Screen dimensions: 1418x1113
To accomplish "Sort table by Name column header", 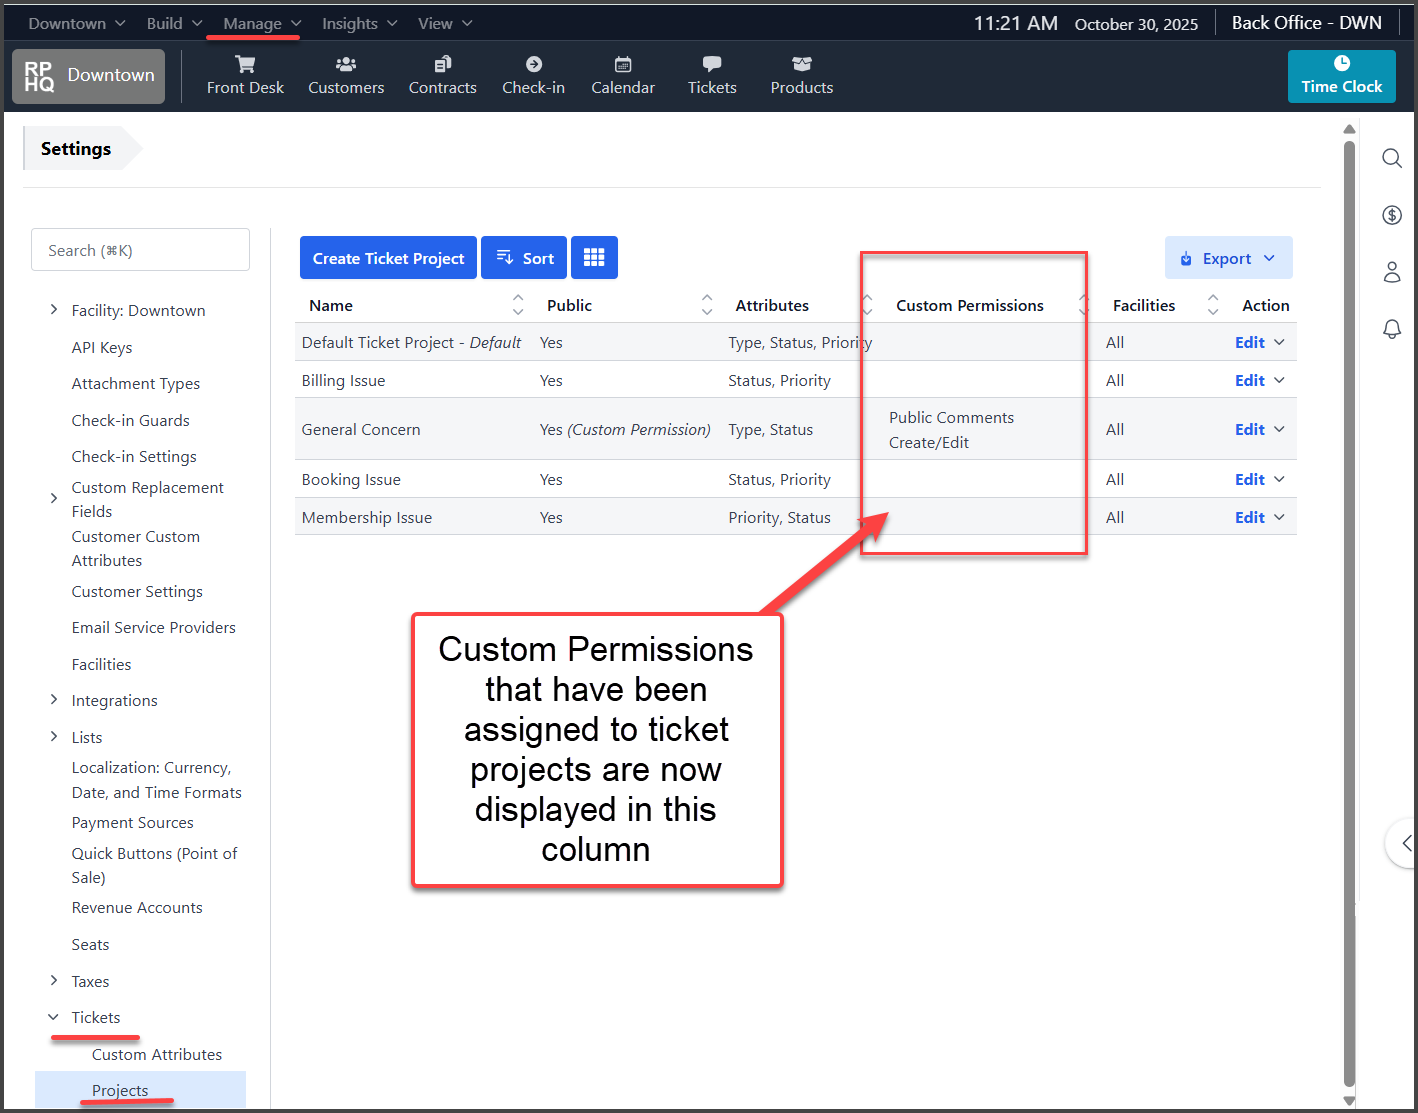I will (x=331, y=305).
